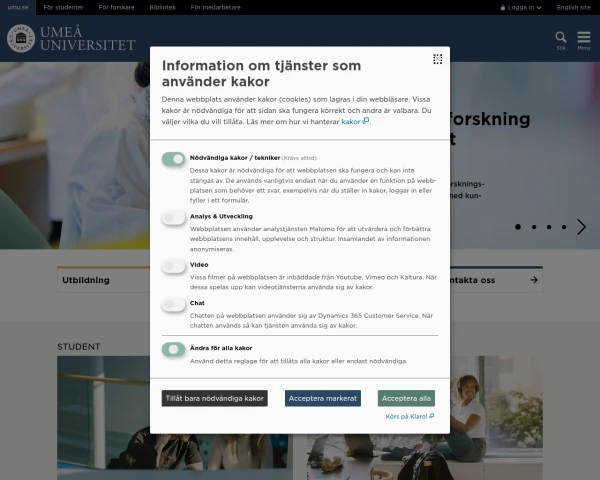Click the Analys & Utveckling label

pyautogui.click(x=221, y=216)
